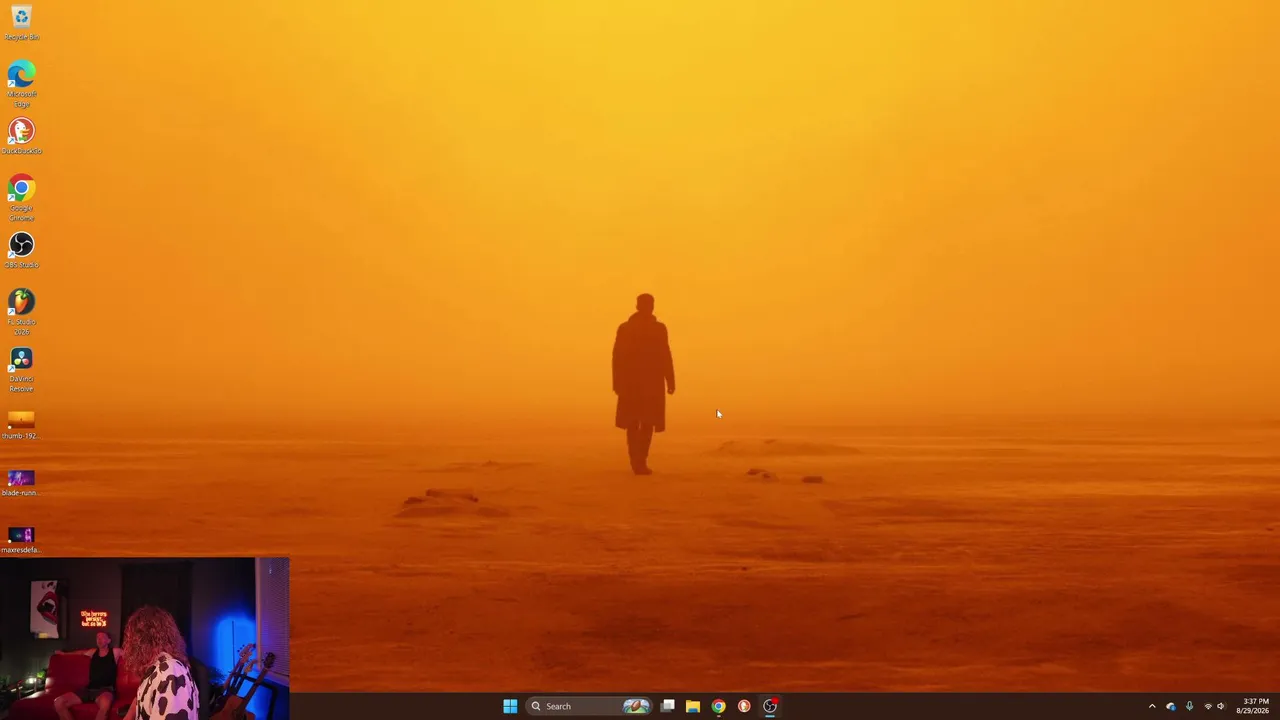Viewport: 1280px width, 720px height.
Task: Select the thumb-192 image file on desktop
Action: 21,424
